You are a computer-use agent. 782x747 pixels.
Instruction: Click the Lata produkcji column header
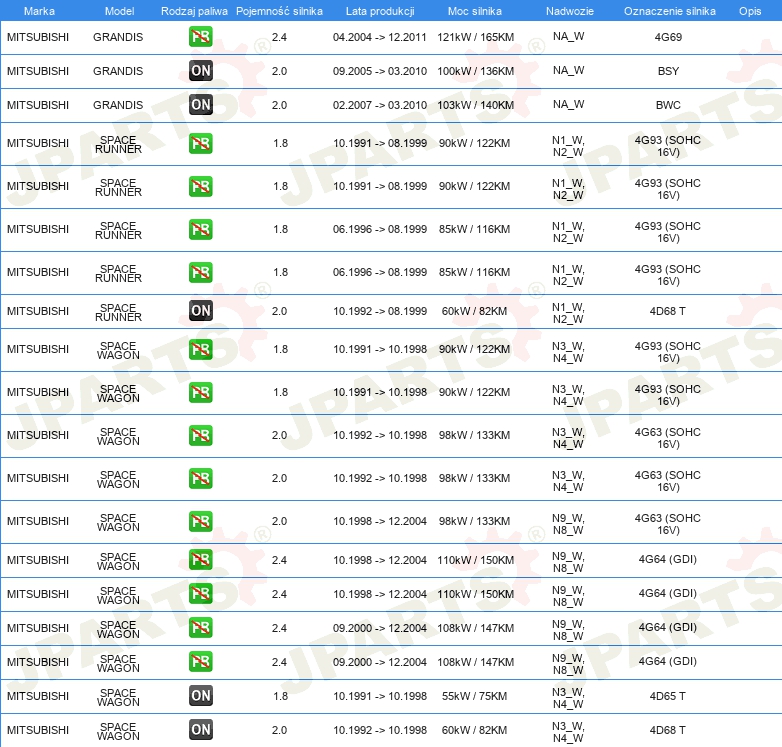tap(380, 11)
